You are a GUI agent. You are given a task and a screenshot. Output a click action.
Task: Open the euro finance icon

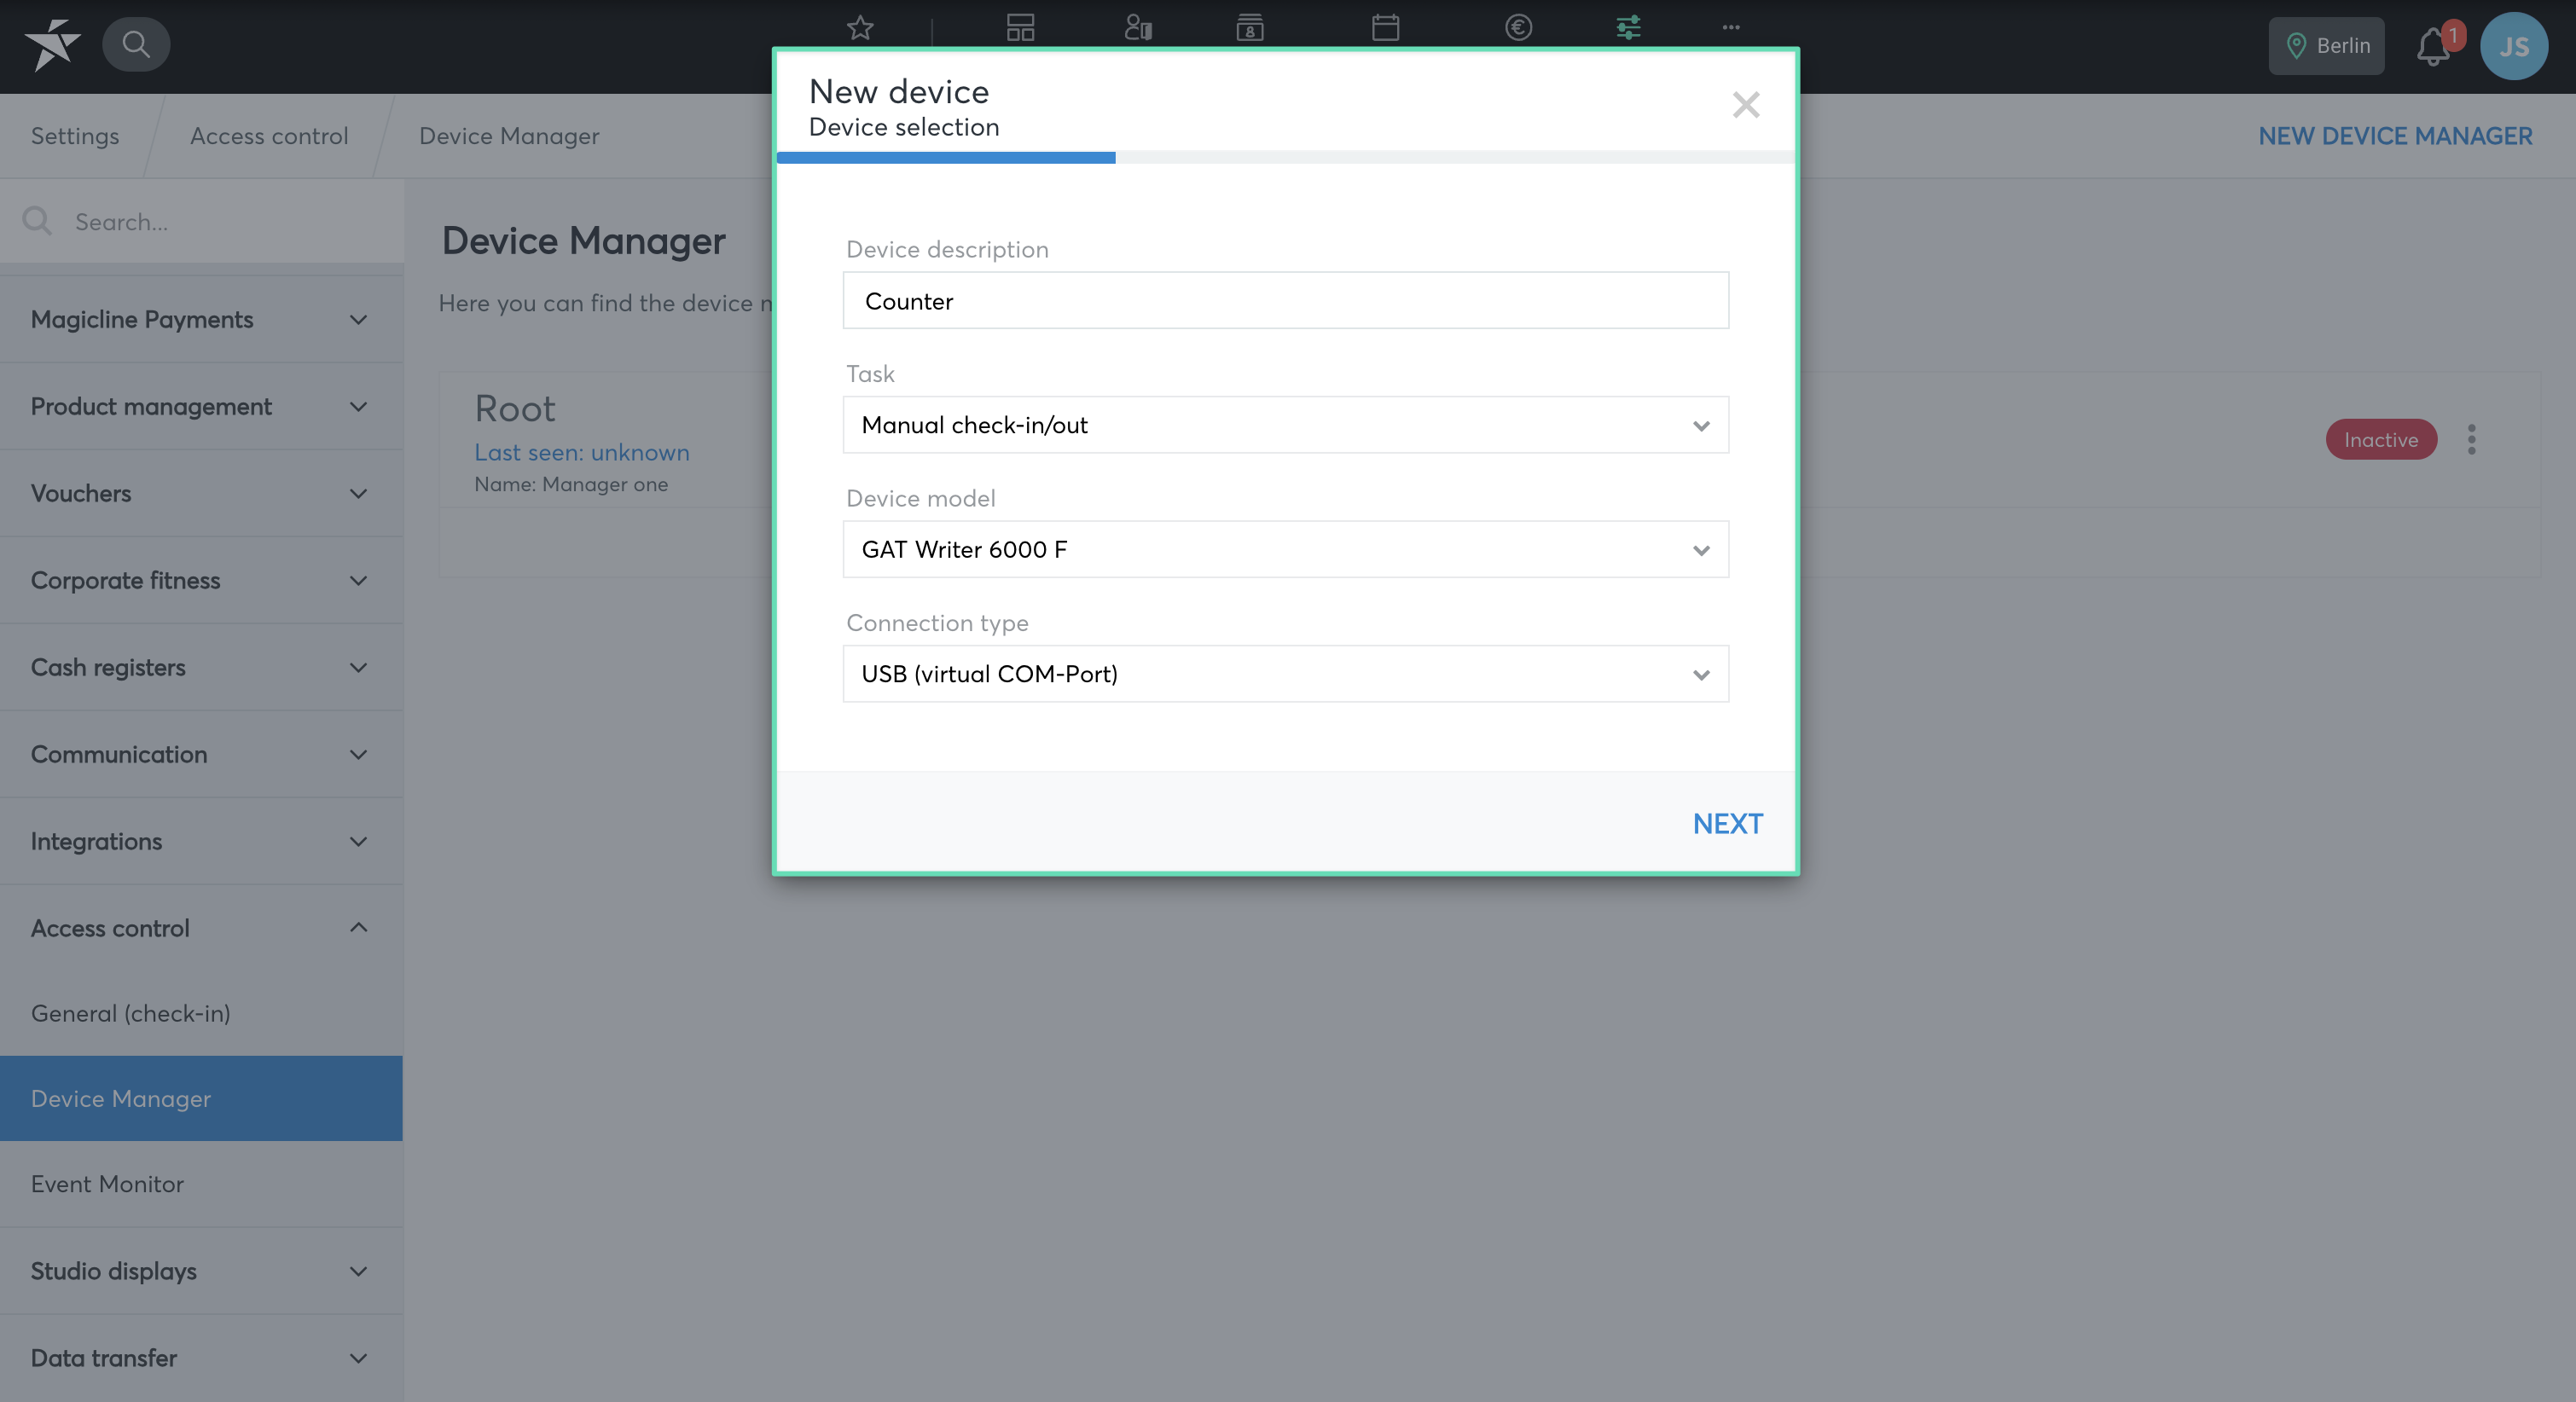(1518, 28)
